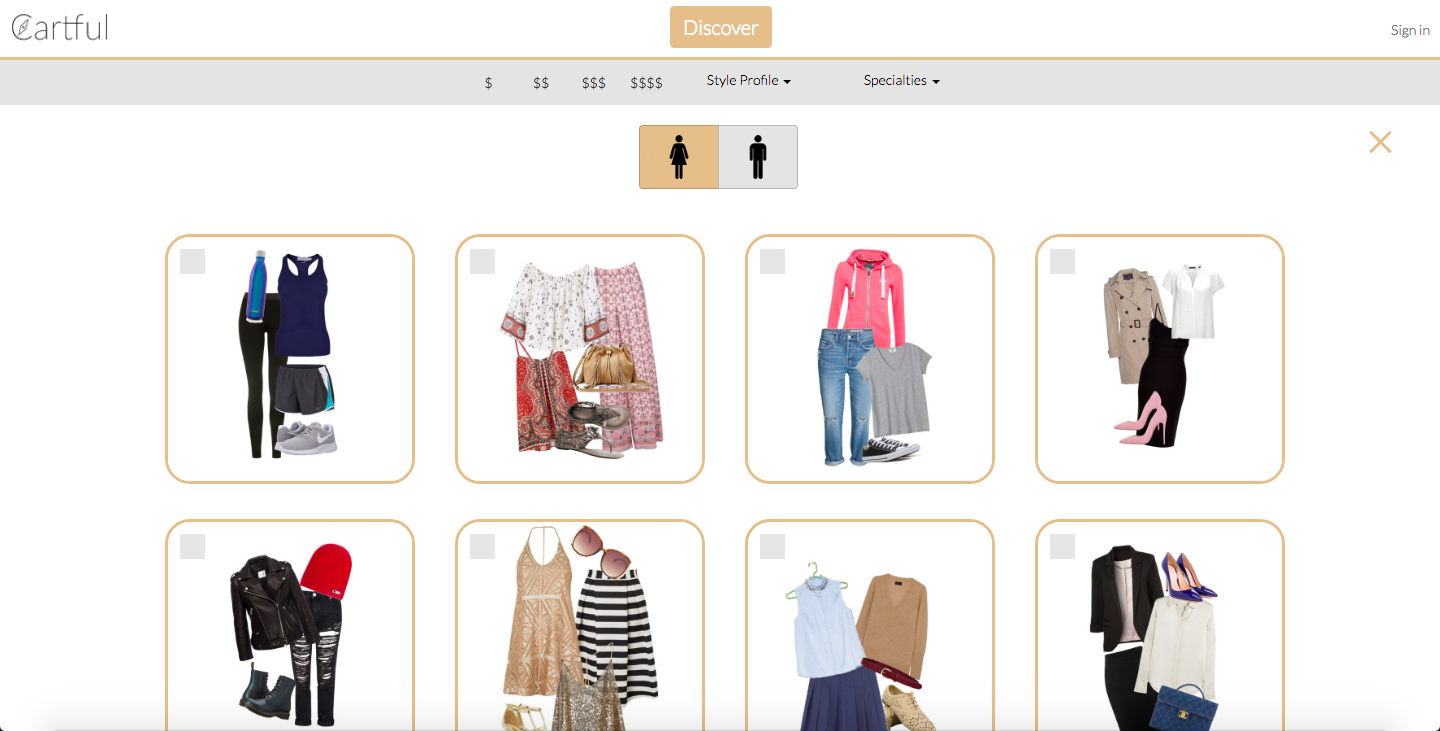This screenshot has height=731, width=1440.
Task: Check the athletic leggings outfit checkbox
Action: coord(191,261)
